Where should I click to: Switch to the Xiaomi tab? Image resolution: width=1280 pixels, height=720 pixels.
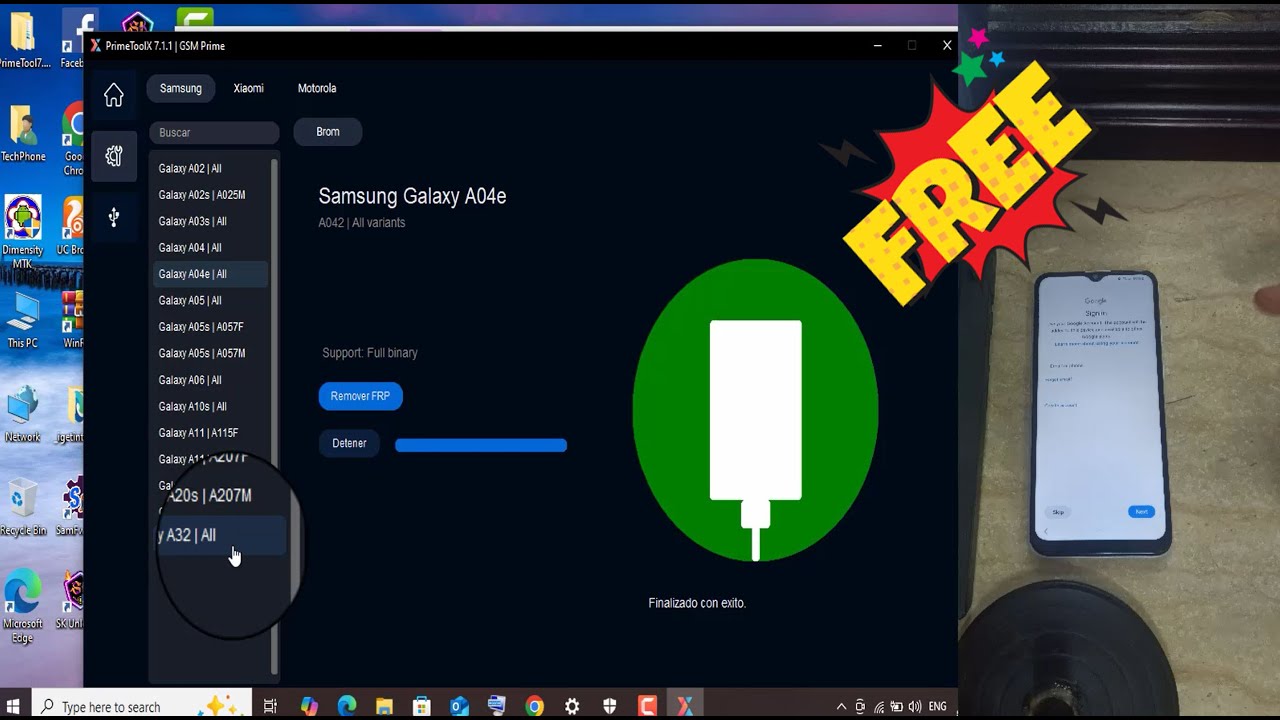249,88
